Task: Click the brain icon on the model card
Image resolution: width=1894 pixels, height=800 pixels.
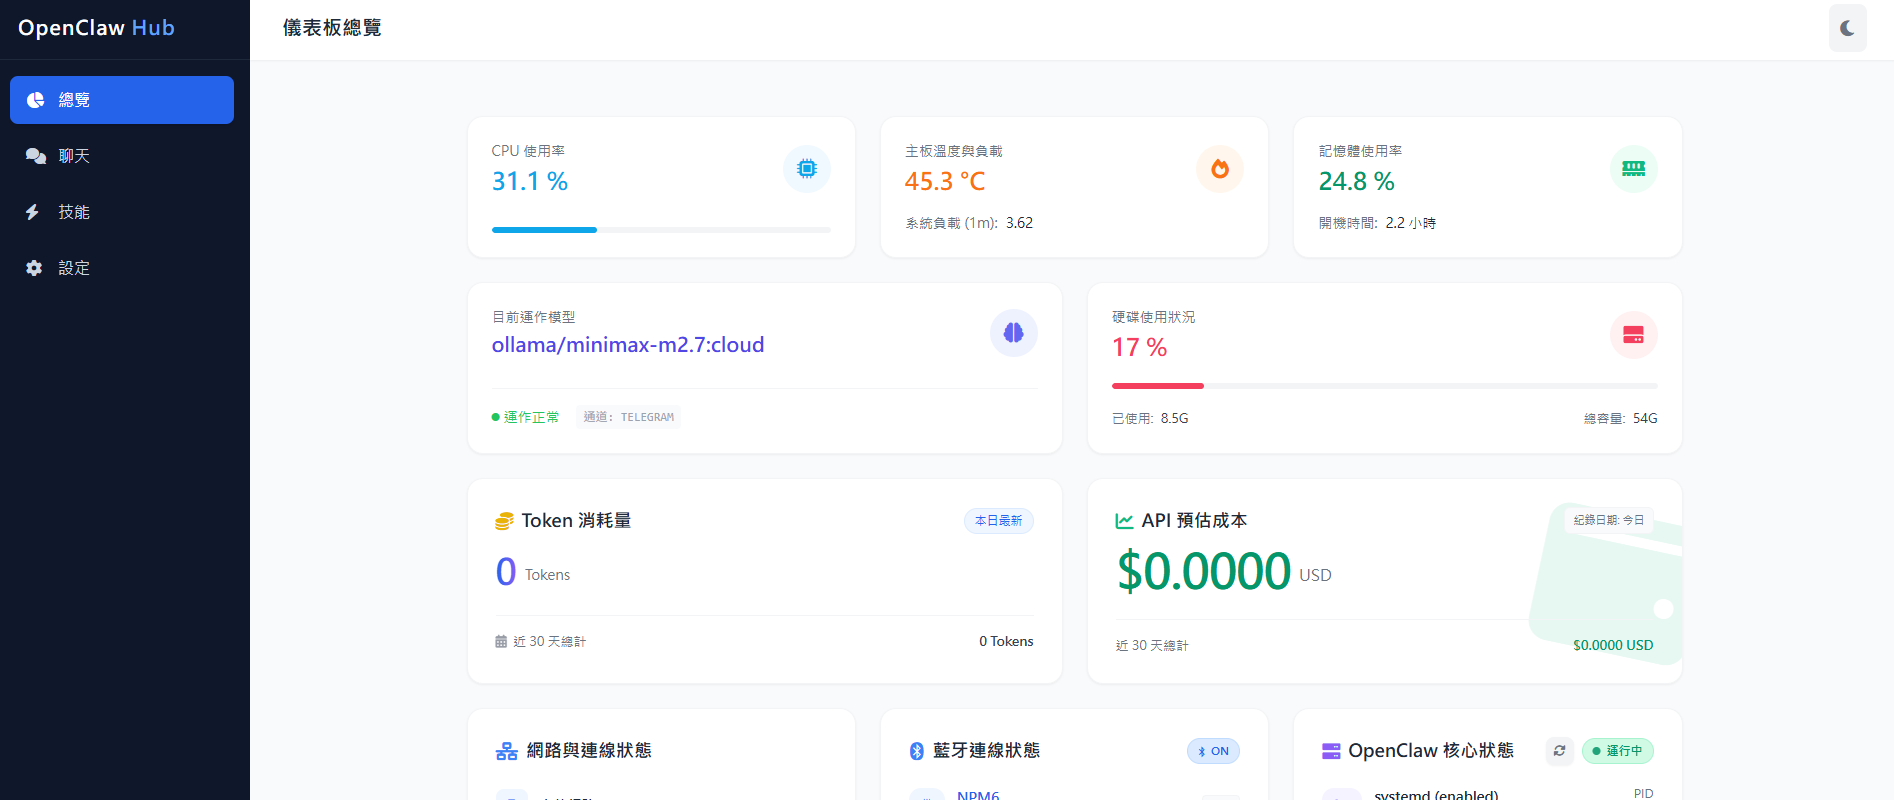Action: point(1013,333)
